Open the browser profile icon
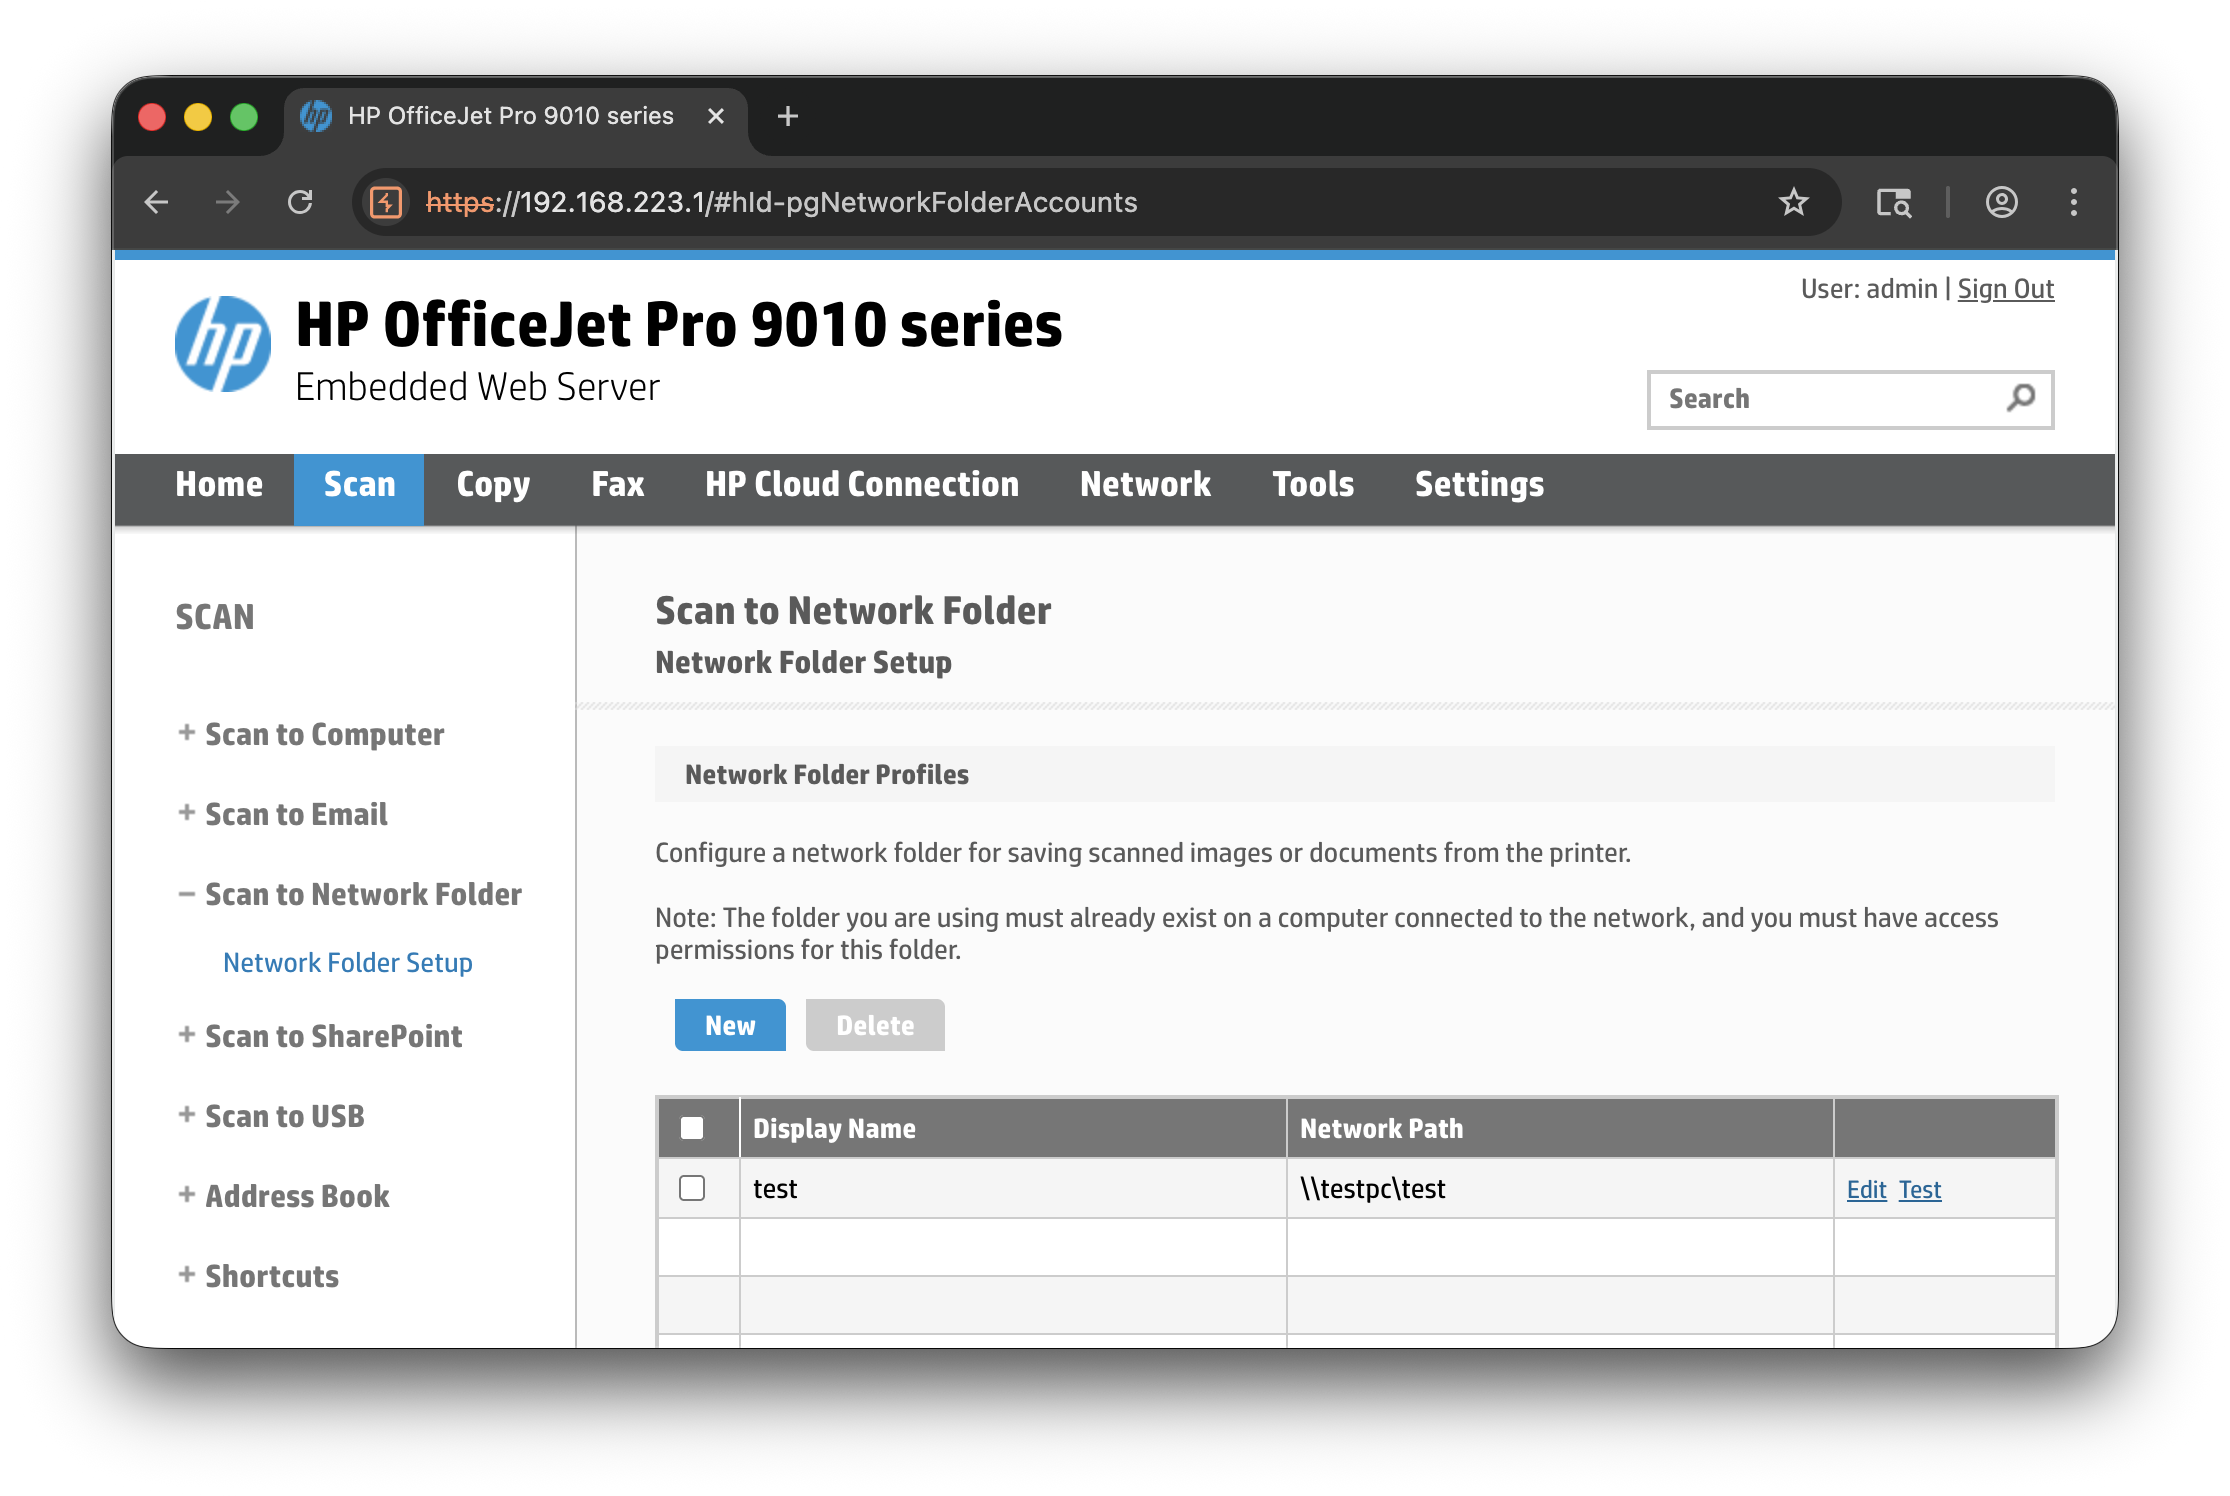 click(2001, 202)
